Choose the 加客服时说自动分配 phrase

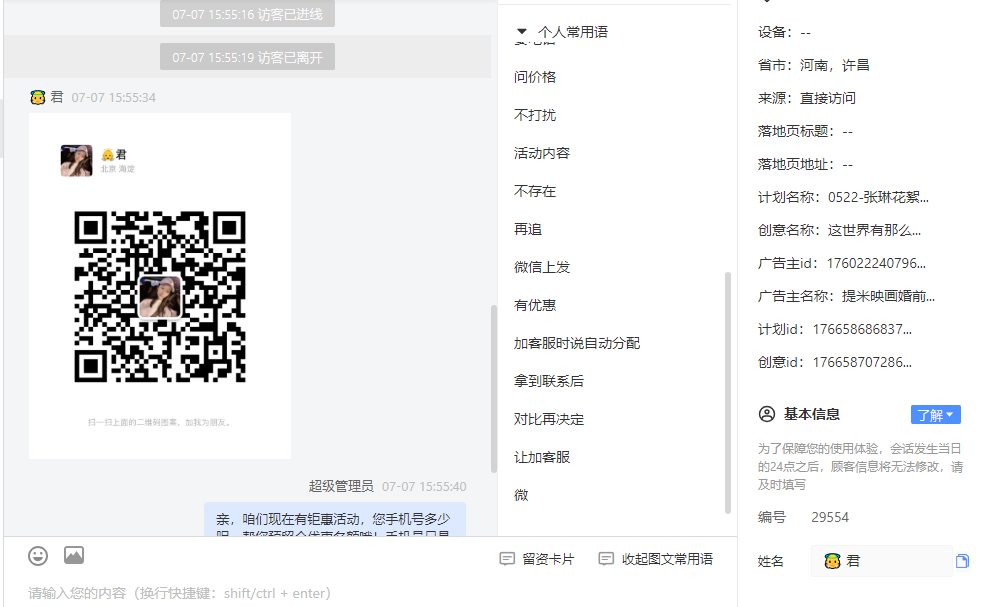[577, 344]
